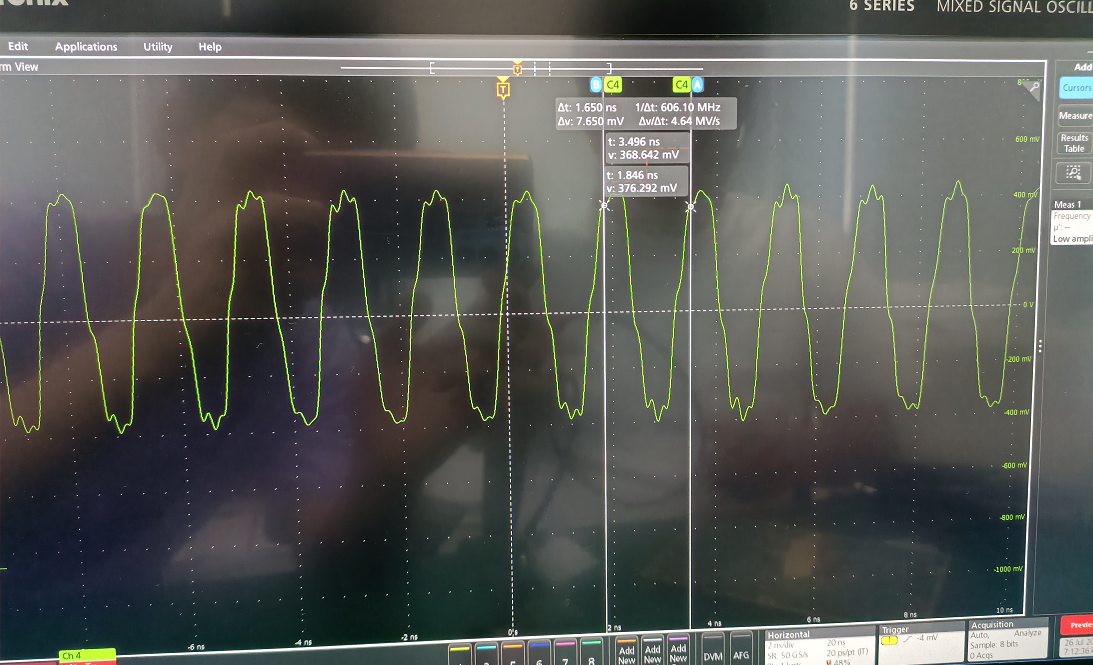Click the Cursors button

tap(1076, 88)
